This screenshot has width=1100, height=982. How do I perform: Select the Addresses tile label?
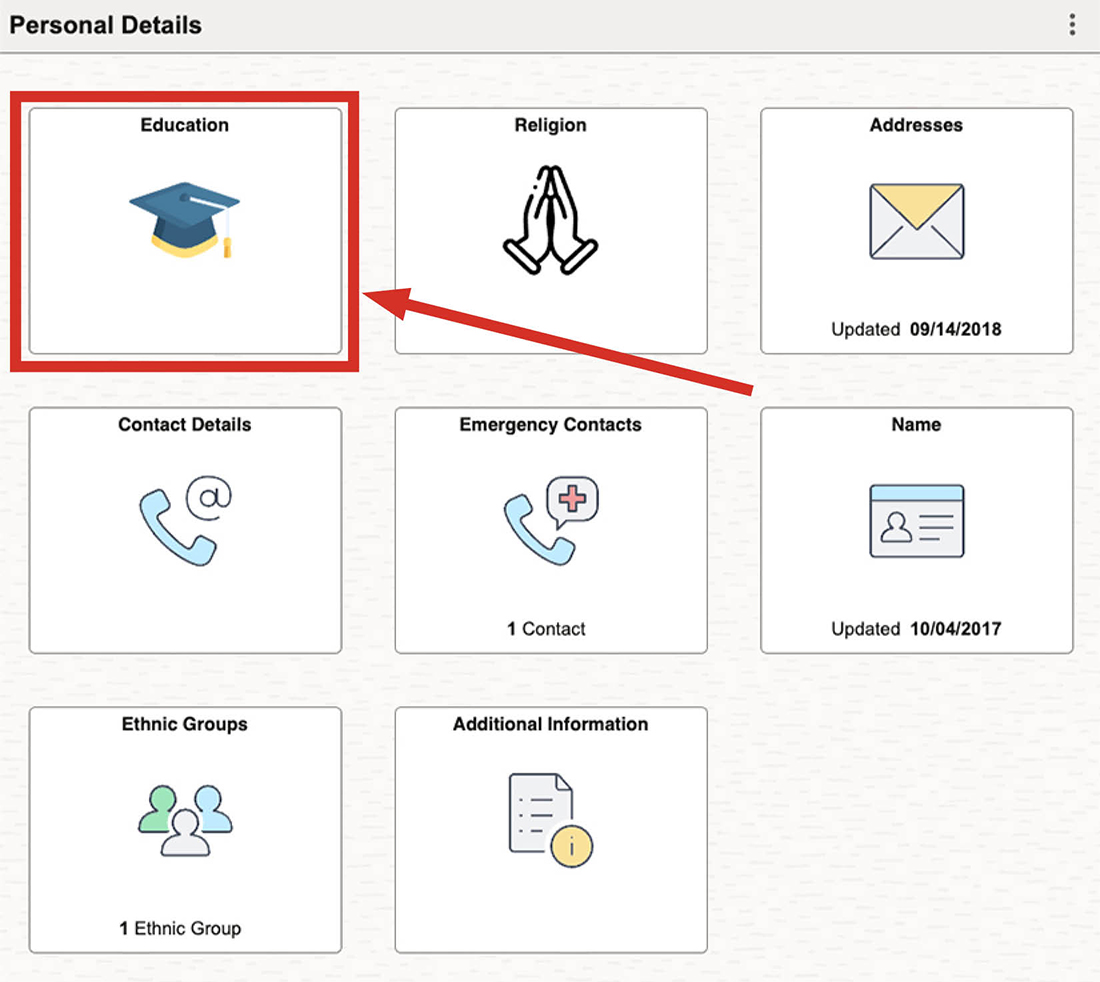[916, 125]
